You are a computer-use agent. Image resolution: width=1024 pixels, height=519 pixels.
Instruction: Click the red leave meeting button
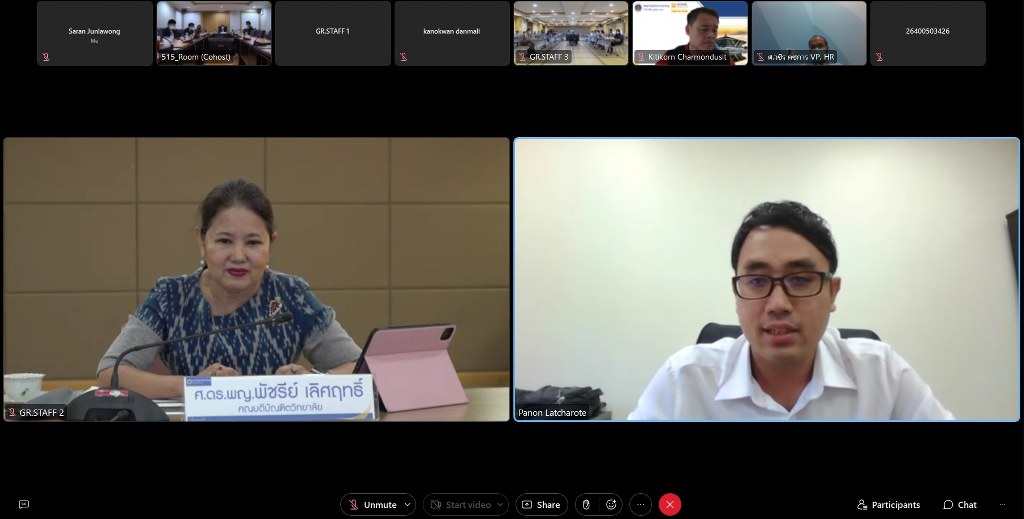click(670, 505)
